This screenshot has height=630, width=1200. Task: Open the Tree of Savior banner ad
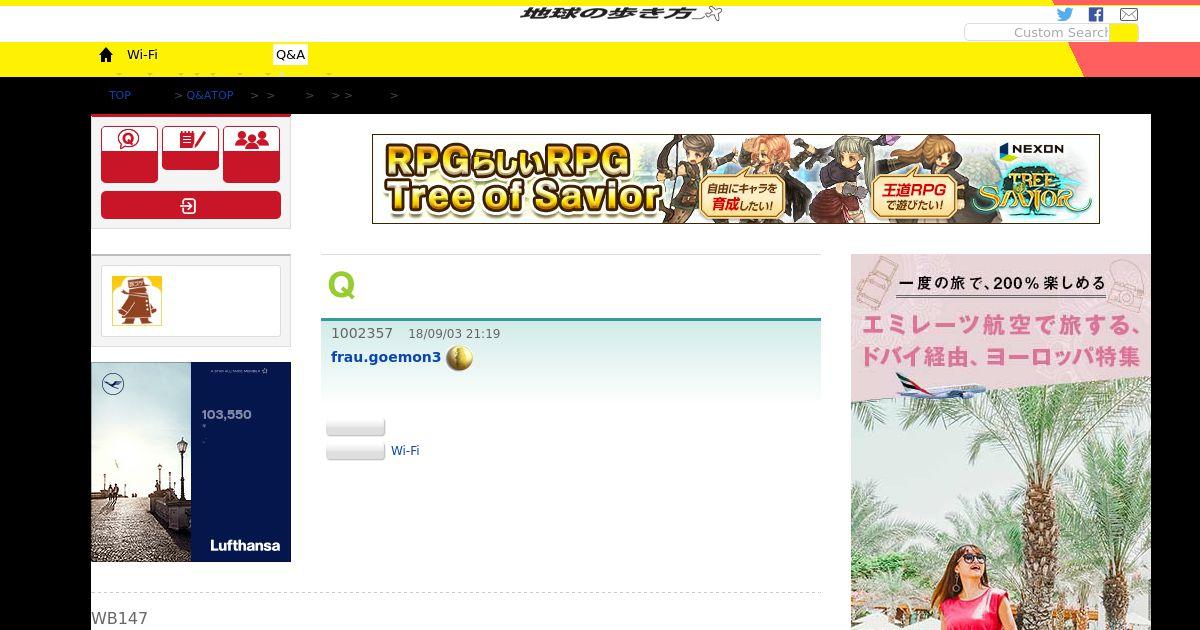pos(736,179)
